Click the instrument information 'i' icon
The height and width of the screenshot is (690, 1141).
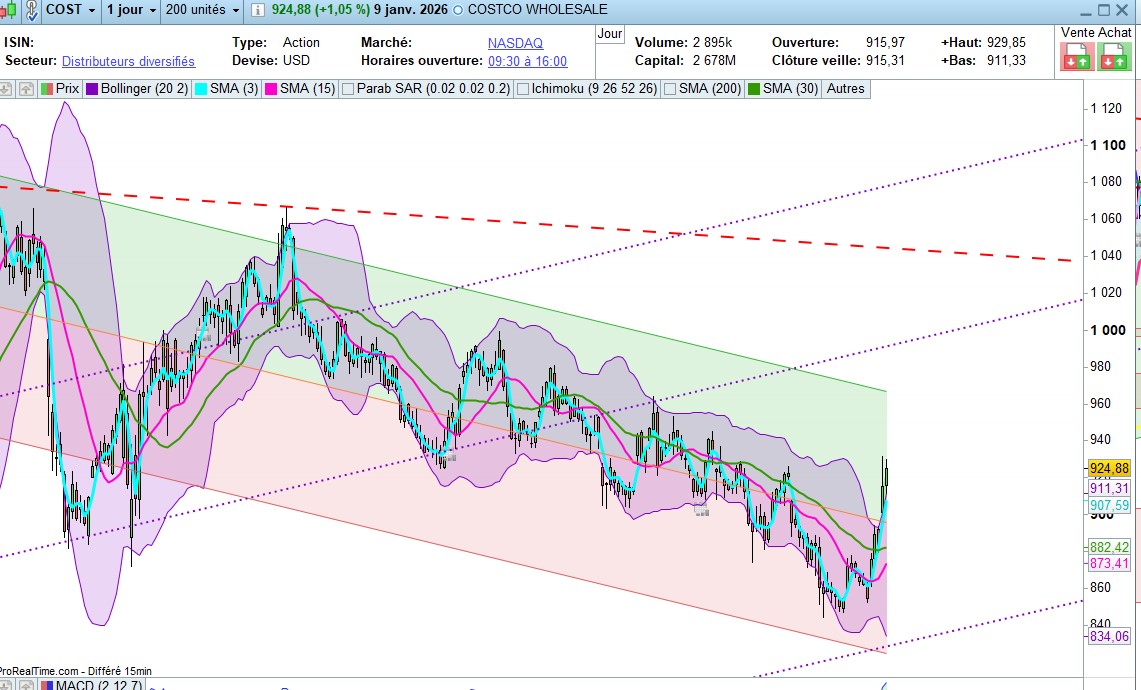coord(258,10)
